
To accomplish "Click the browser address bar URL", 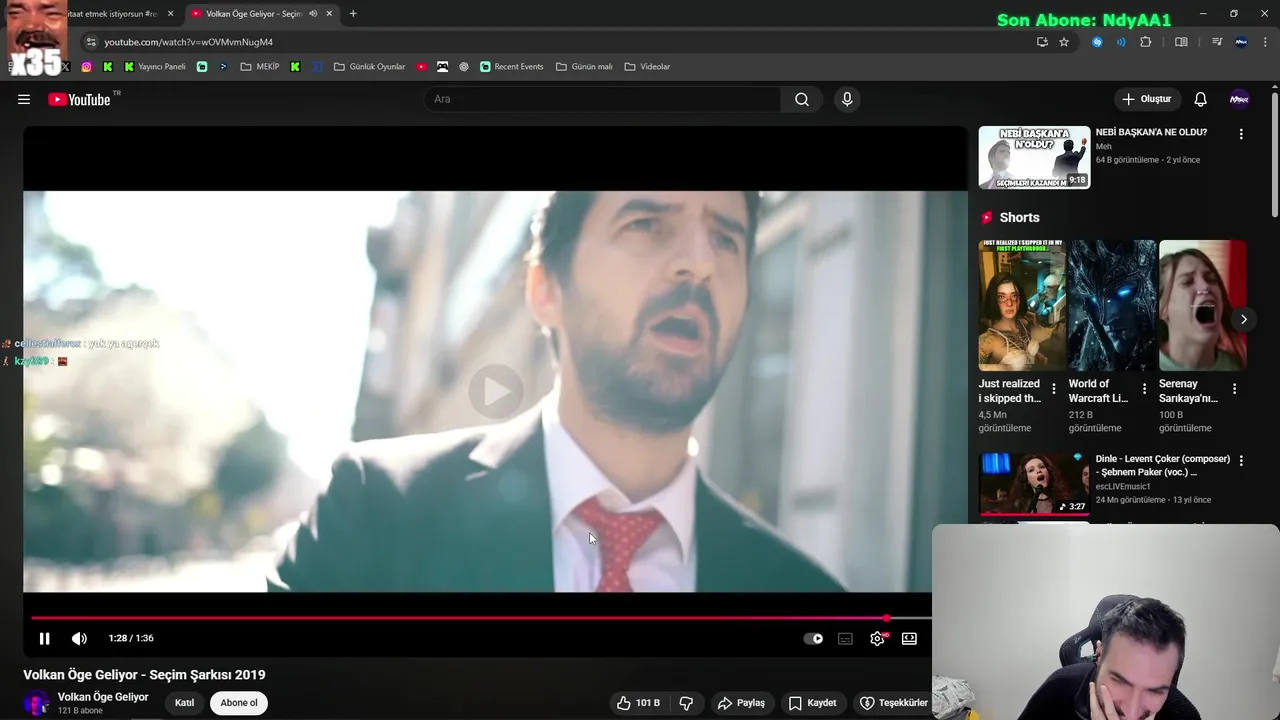I will 189,42.
